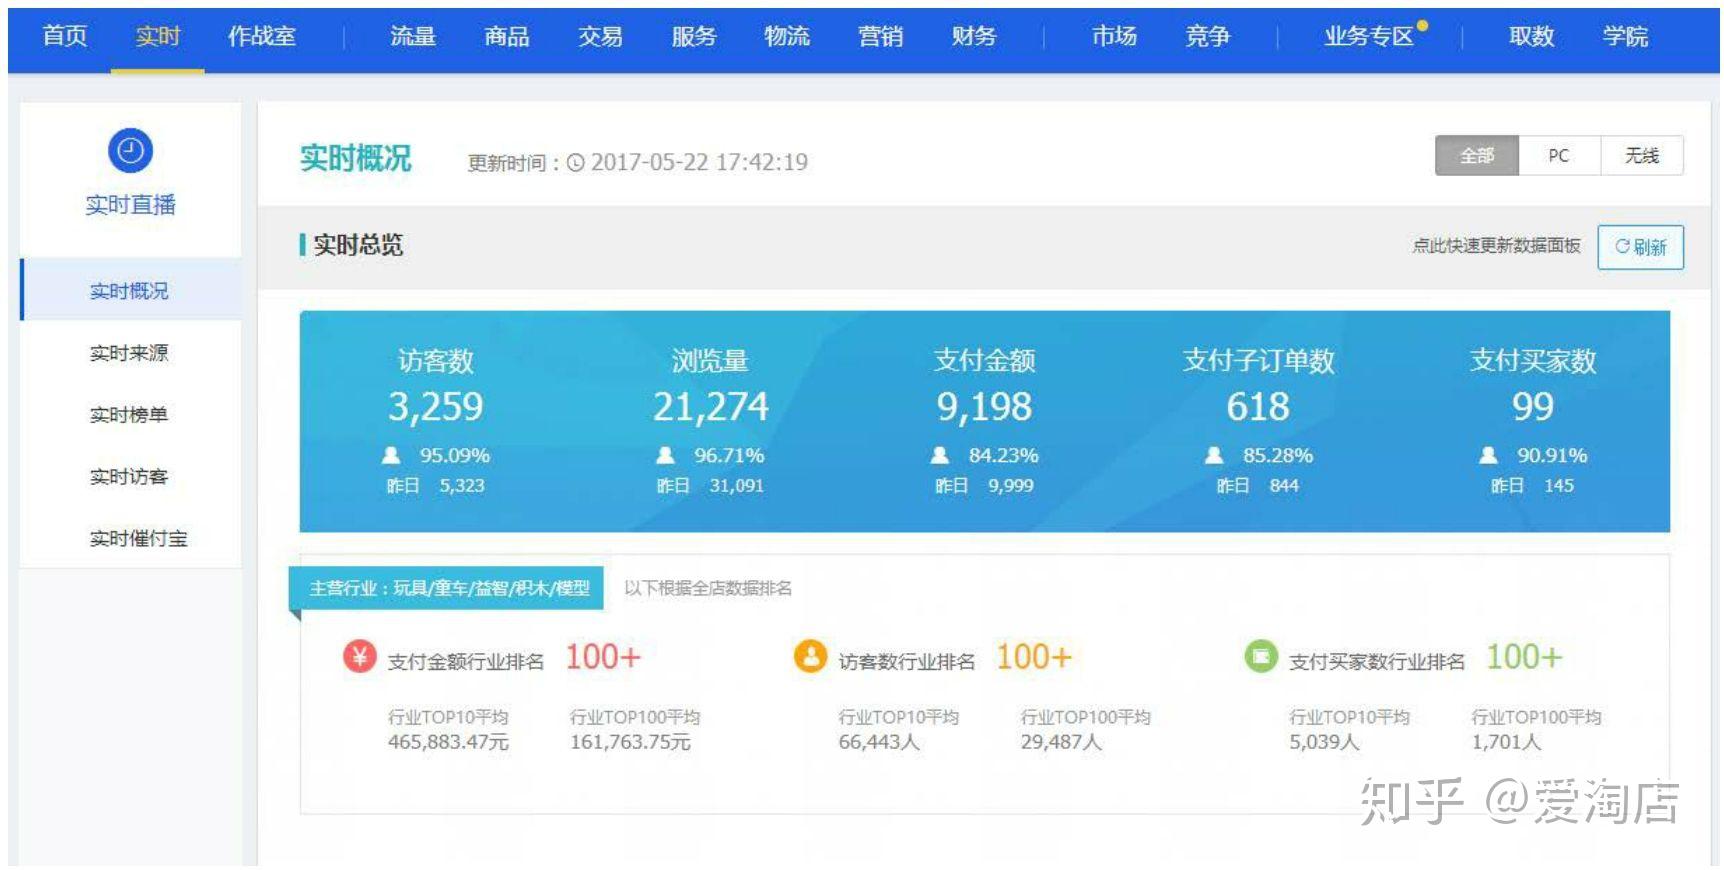Click the 支付买家数 value 99

(1533, 407)
